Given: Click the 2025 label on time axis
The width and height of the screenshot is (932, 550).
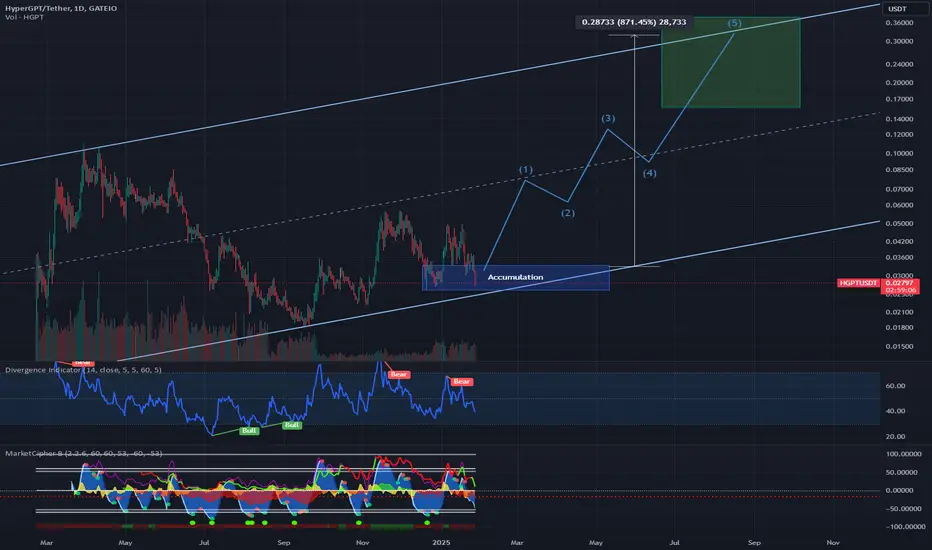Looking at the screenshot, I should (441, 542).
